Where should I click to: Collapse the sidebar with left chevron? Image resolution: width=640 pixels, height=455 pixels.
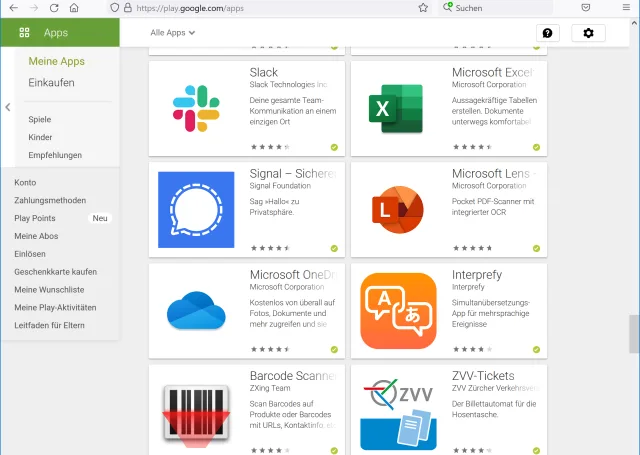point(8,107)
